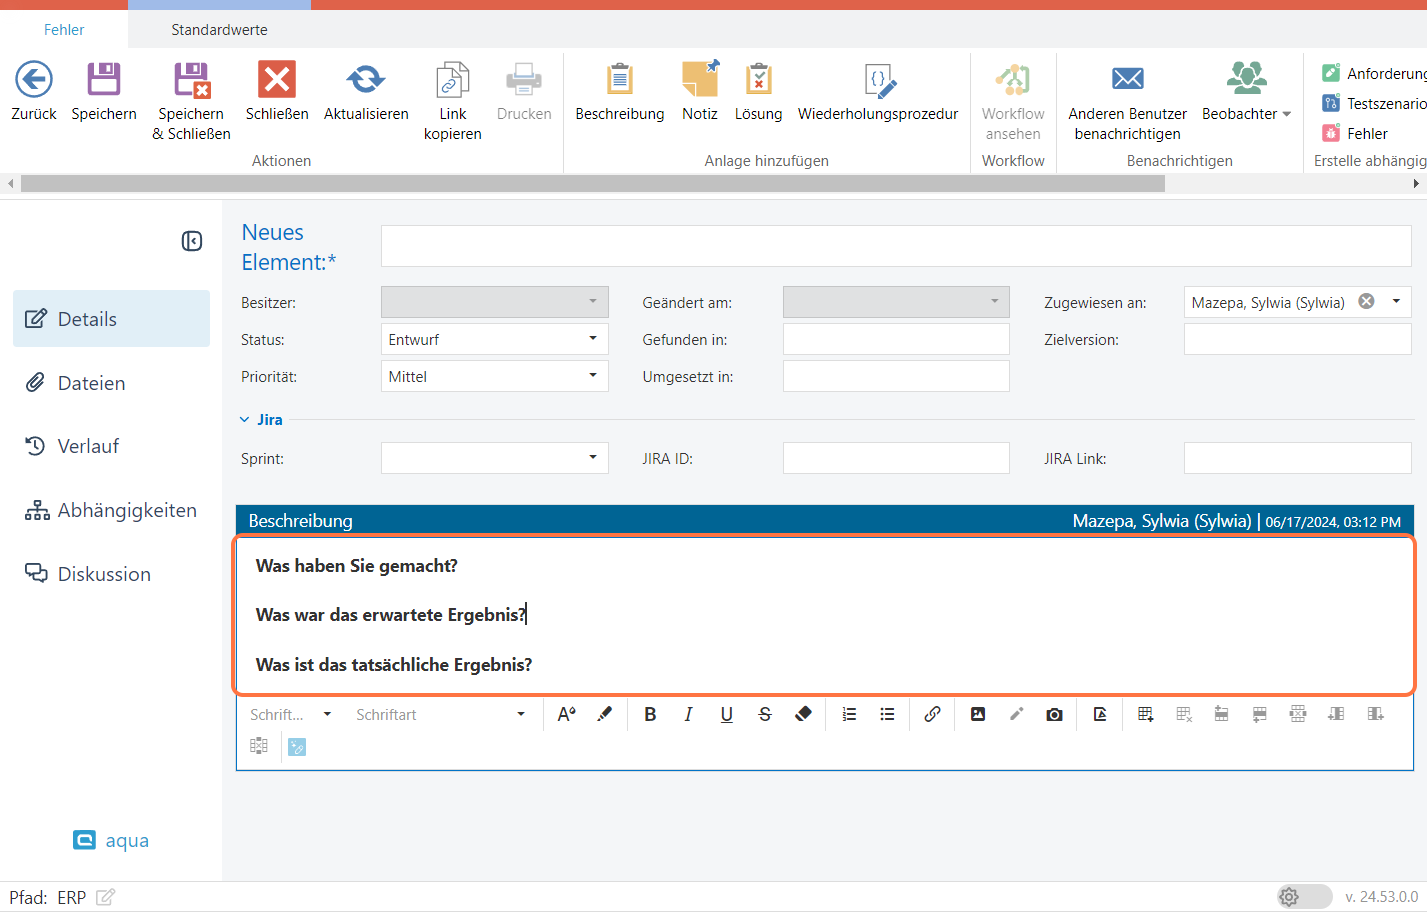Add a Notiz attachment
The height and width of the screenshot is (912, 1427).
click(699, 80)
